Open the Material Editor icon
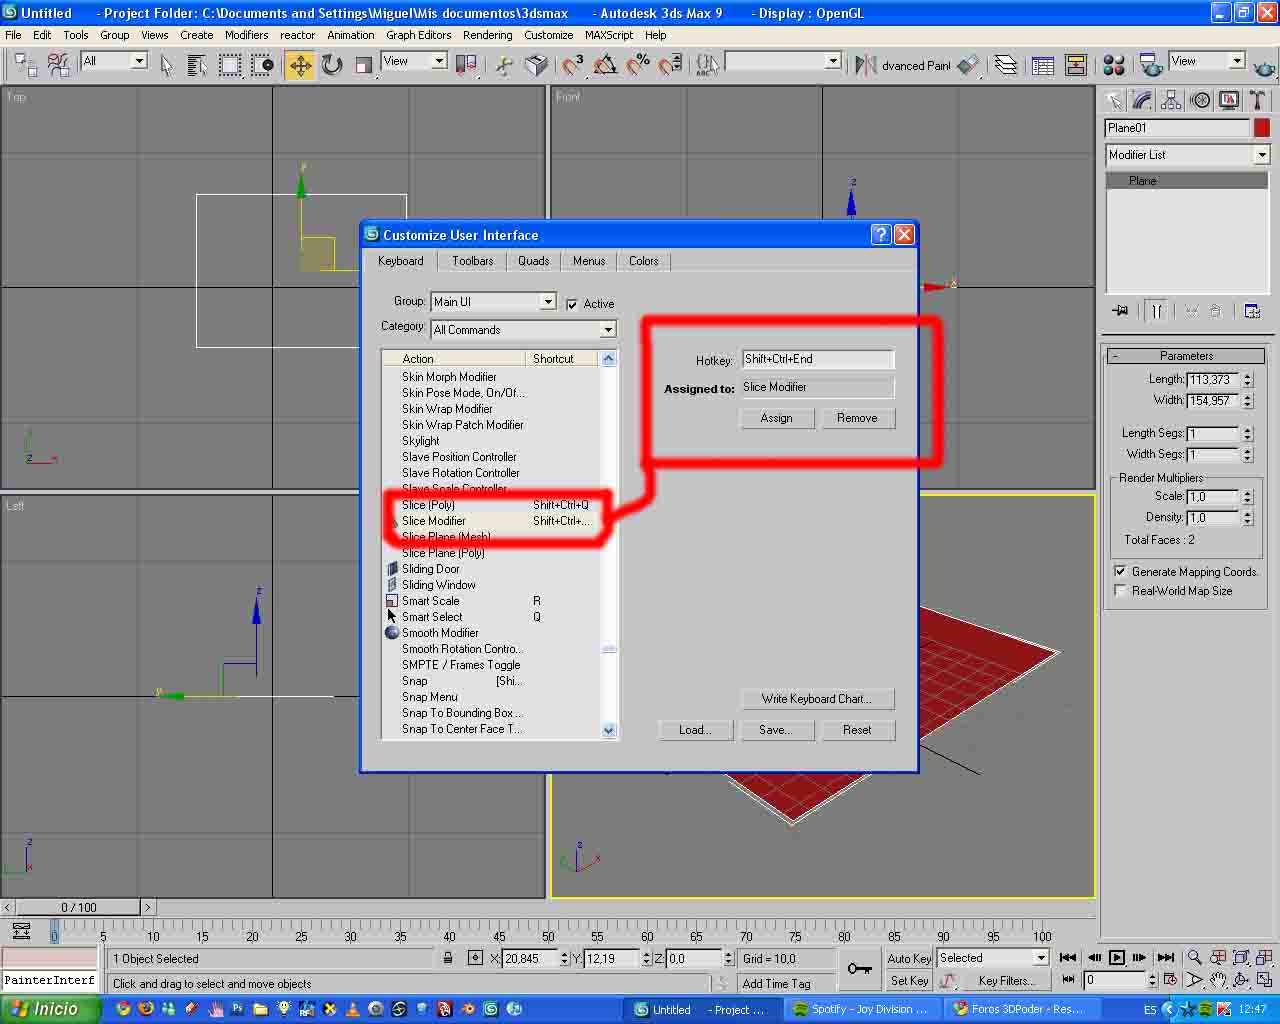Screen dimensions: 1280x1024 click(1114, 65)
